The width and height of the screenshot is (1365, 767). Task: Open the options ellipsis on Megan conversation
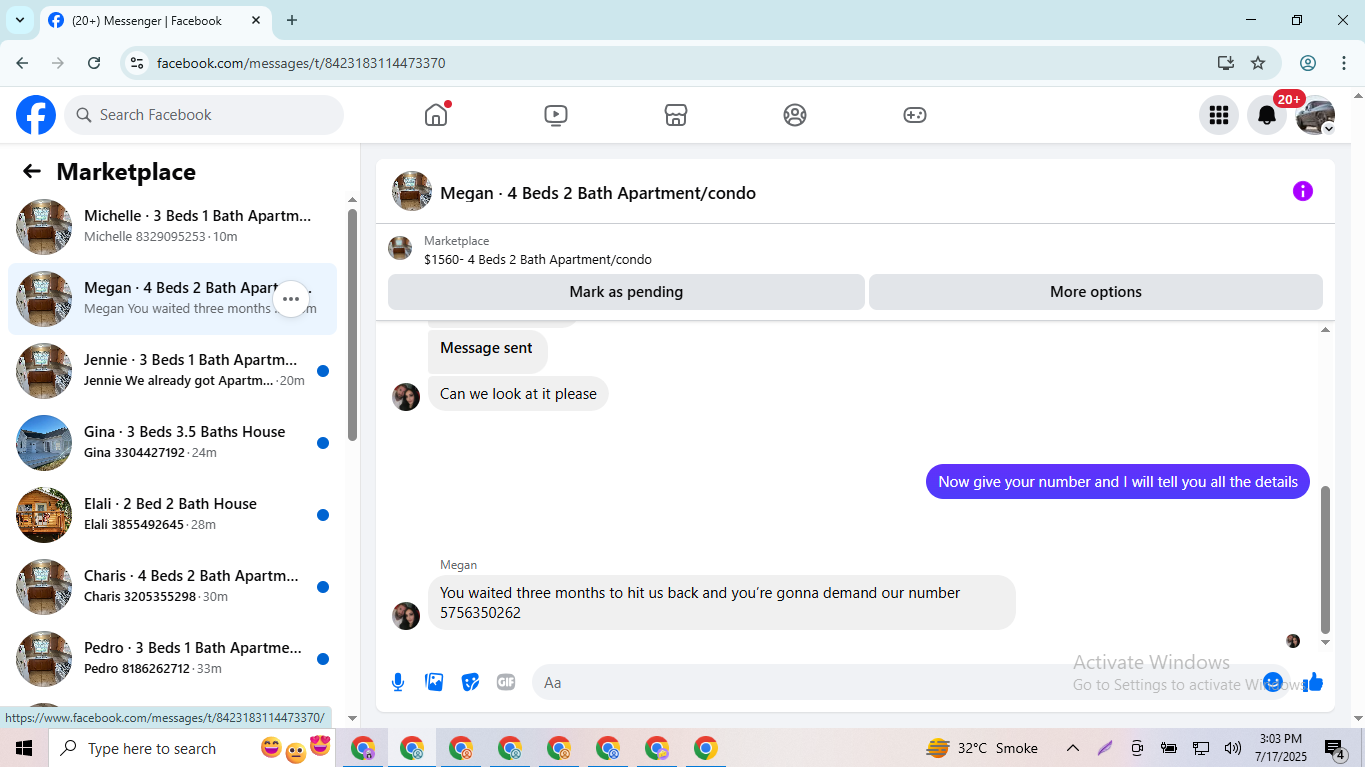click(291, 299)
